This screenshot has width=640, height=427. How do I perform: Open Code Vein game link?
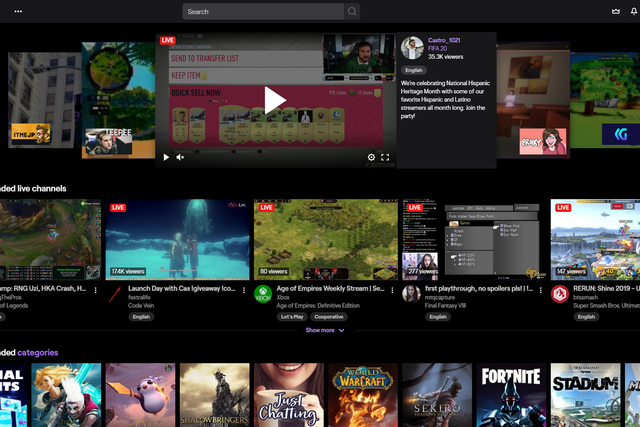pos(141,305)
